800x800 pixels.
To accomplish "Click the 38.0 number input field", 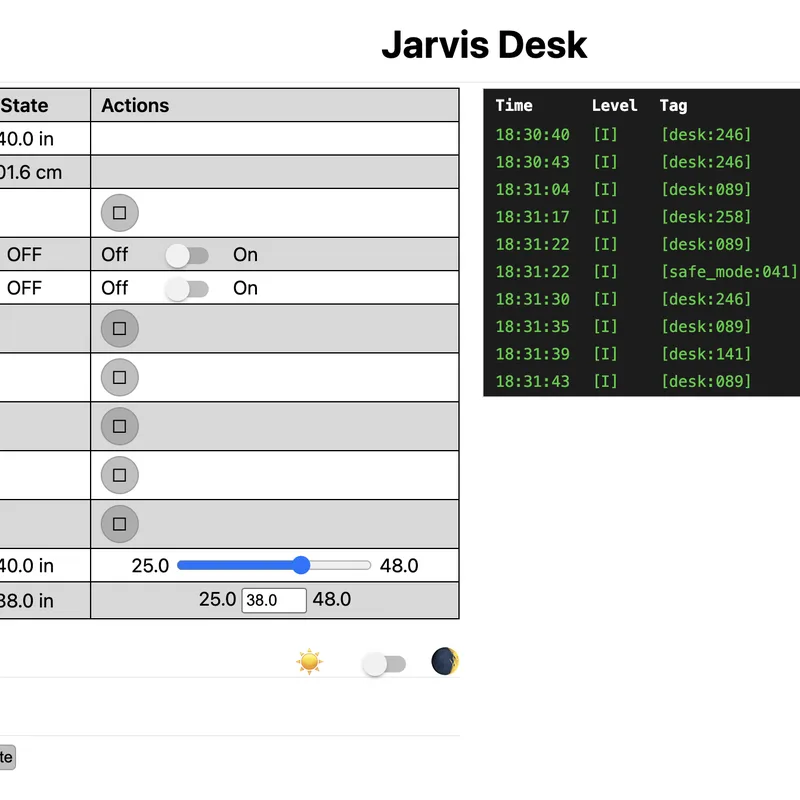I will coord(274,600).
